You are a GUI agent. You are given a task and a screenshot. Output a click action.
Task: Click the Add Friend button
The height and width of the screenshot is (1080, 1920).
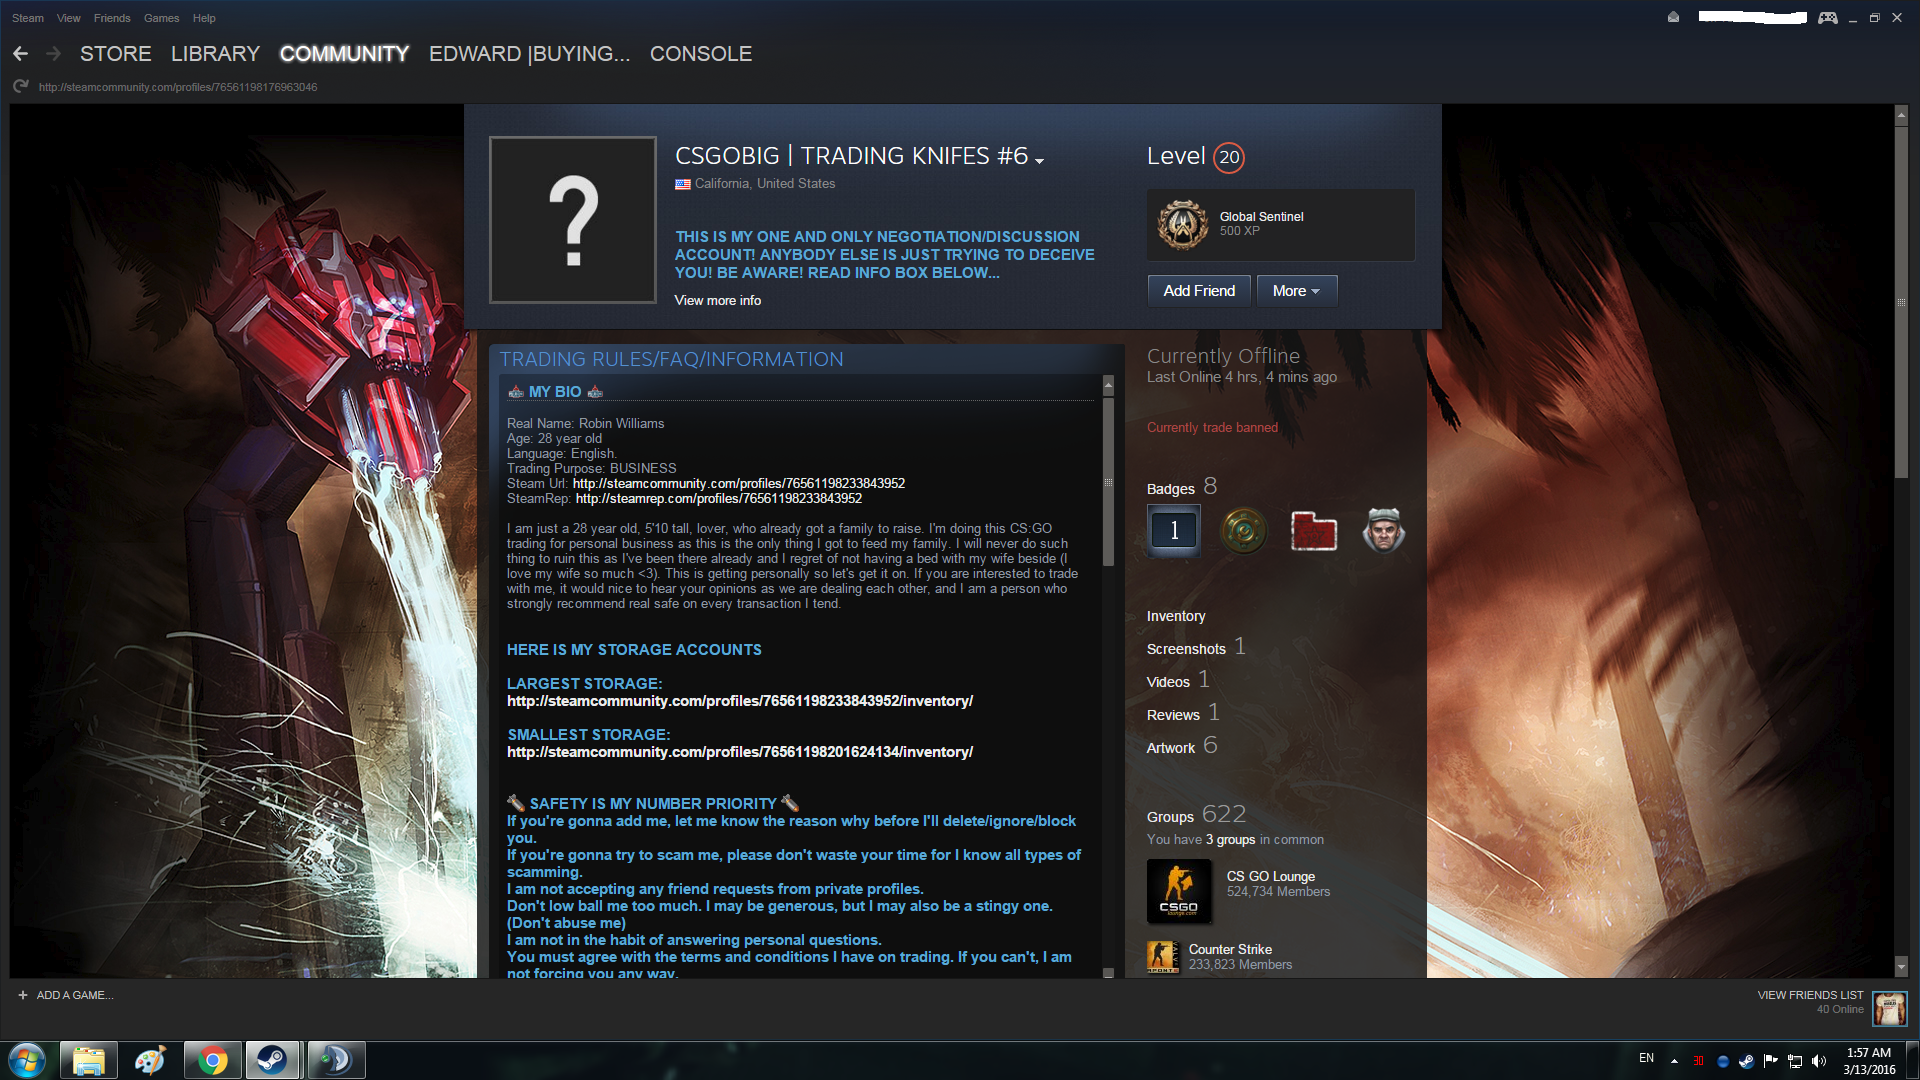(1199, 291)
